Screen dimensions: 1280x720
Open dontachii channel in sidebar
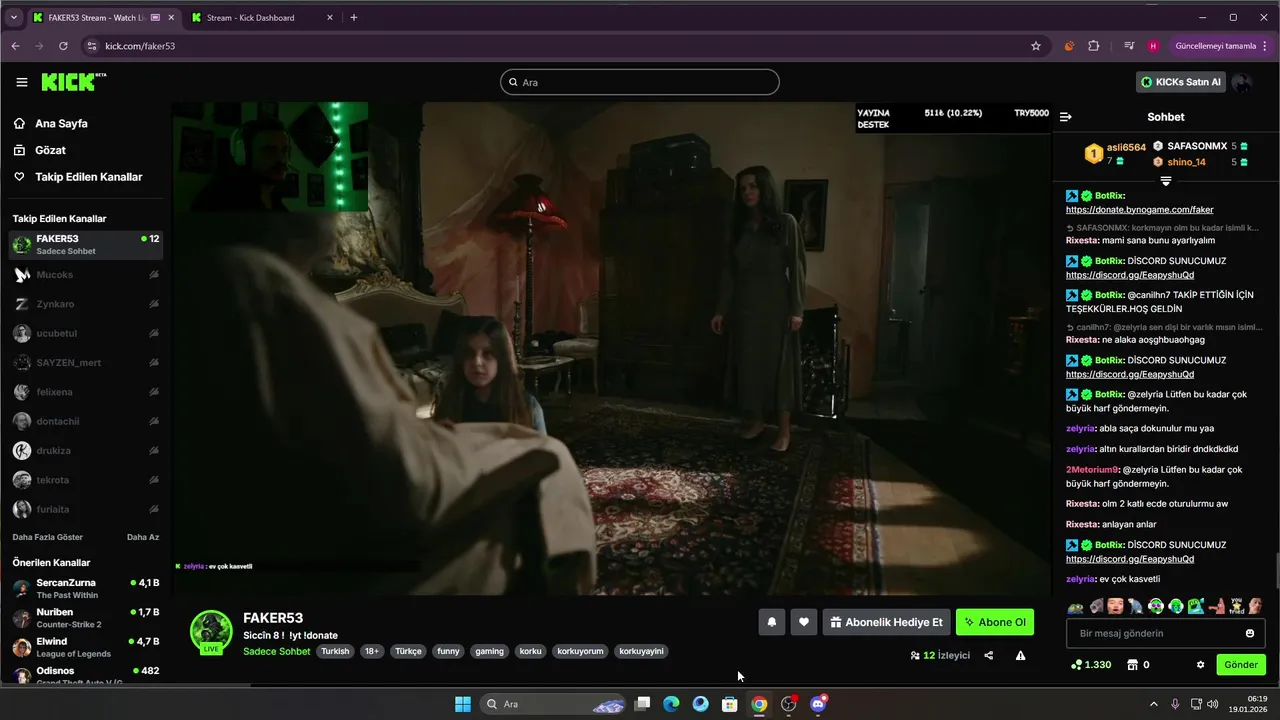pyautogui.click(x=85, y=421)
